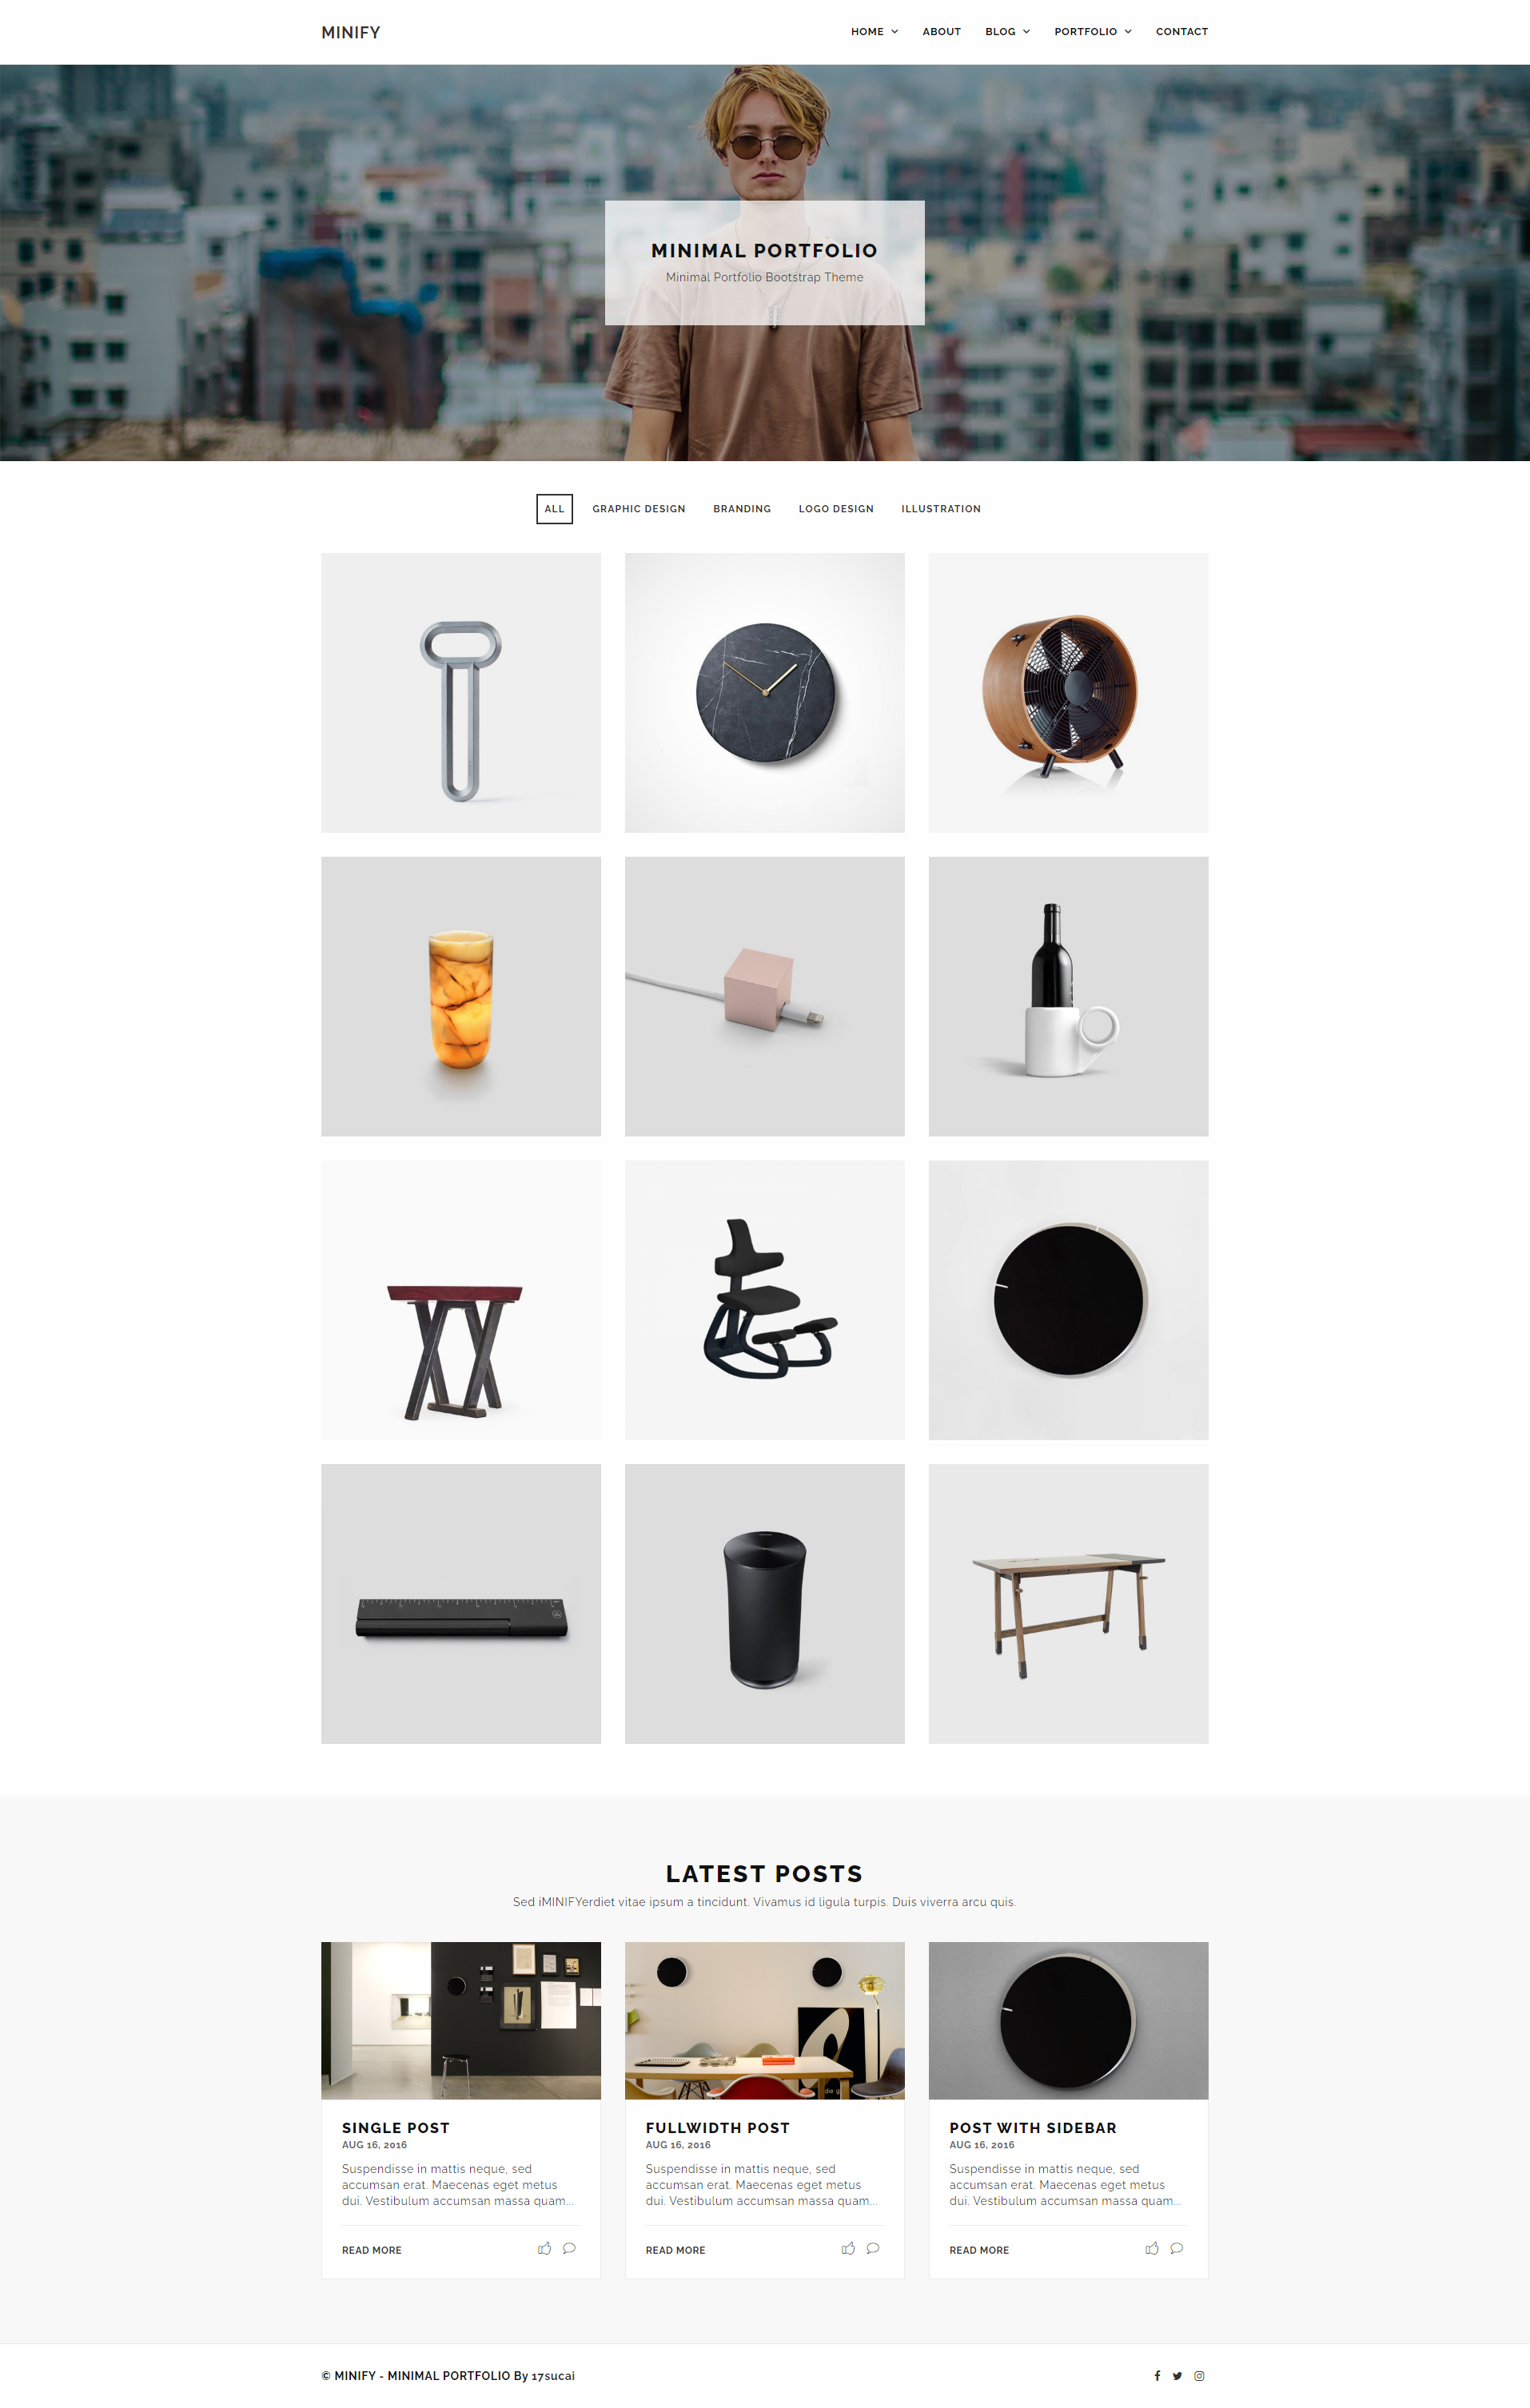This screenshot has width=1530, height=2408.
Task: Expand the Blog dropdown menu
Action: 1007,32
